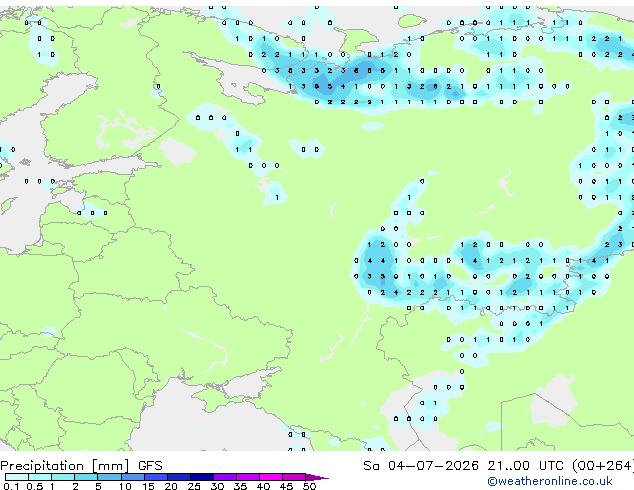Click the 15–20 mm legend color swatch
The height and width of the screenshot is (490, 634).
pyautogui.click(x=155, y=477)
